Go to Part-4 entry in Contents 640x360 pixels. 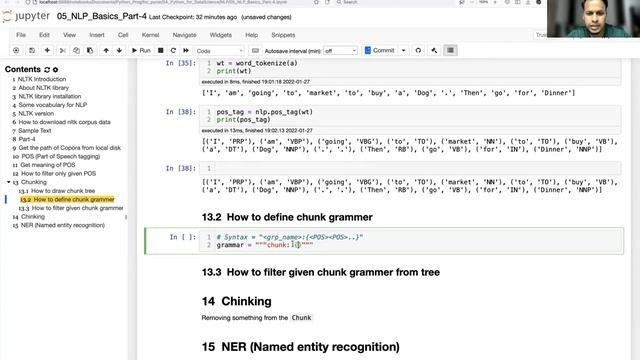coord(27,139)
